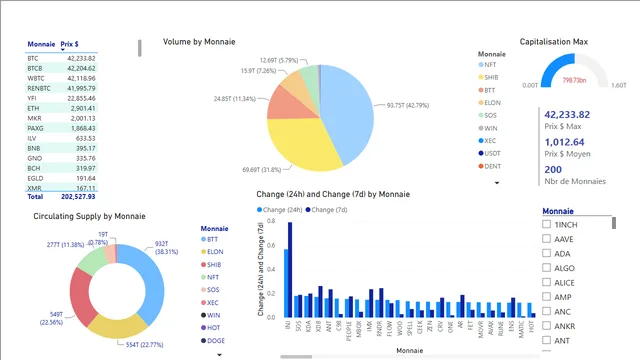
Task: Sort table by Monnaie column header
Action: point(41,44)
